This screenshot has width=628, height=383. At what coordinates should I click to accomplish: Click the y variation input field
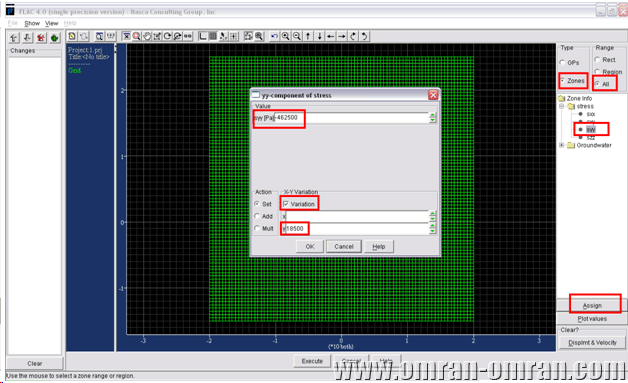(355, 228)
